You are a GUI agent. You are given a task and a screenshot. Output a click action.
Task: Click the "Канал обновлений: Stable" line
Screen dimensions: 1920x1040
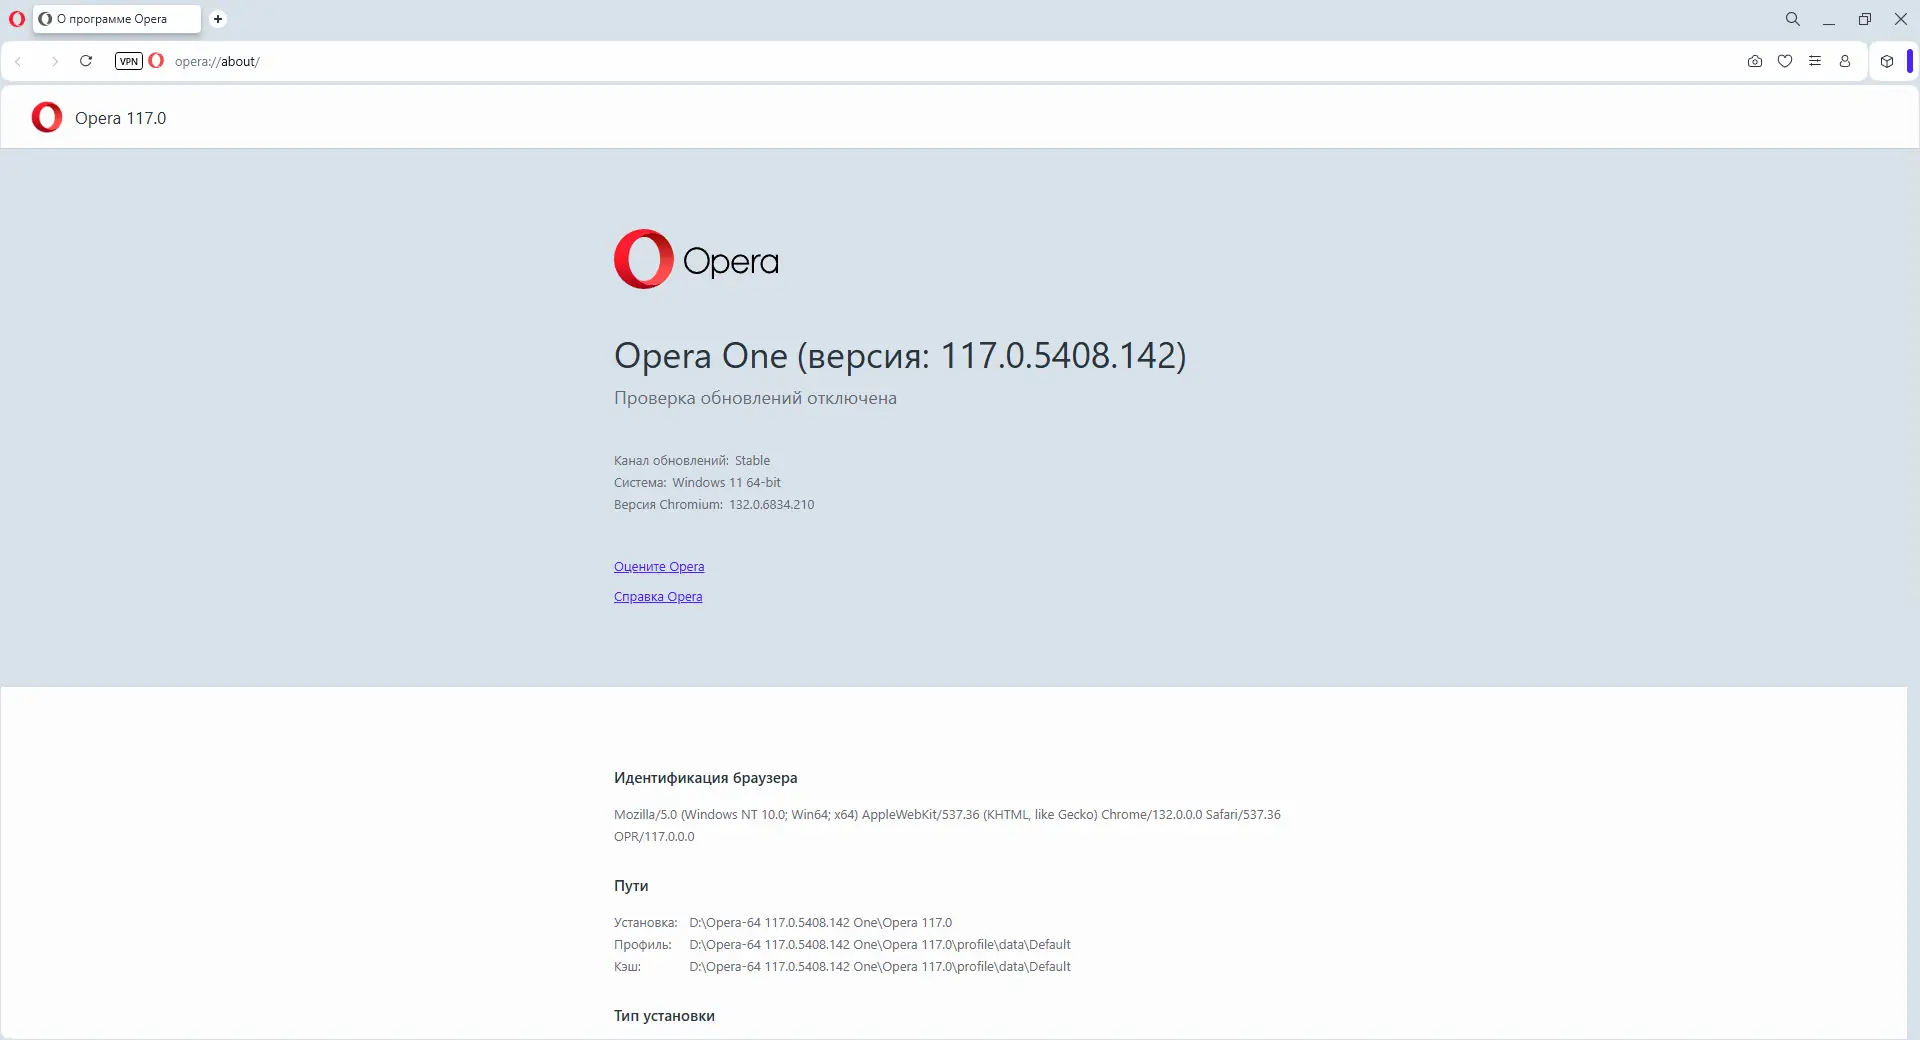[x=692, y=461]
